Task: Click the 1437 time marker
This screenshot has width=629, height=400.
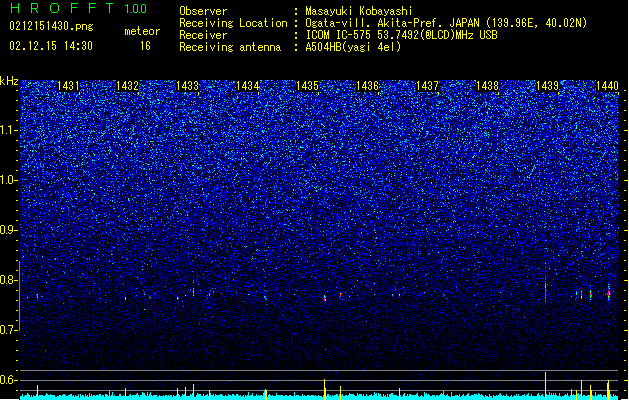Action: pos(428,86)
